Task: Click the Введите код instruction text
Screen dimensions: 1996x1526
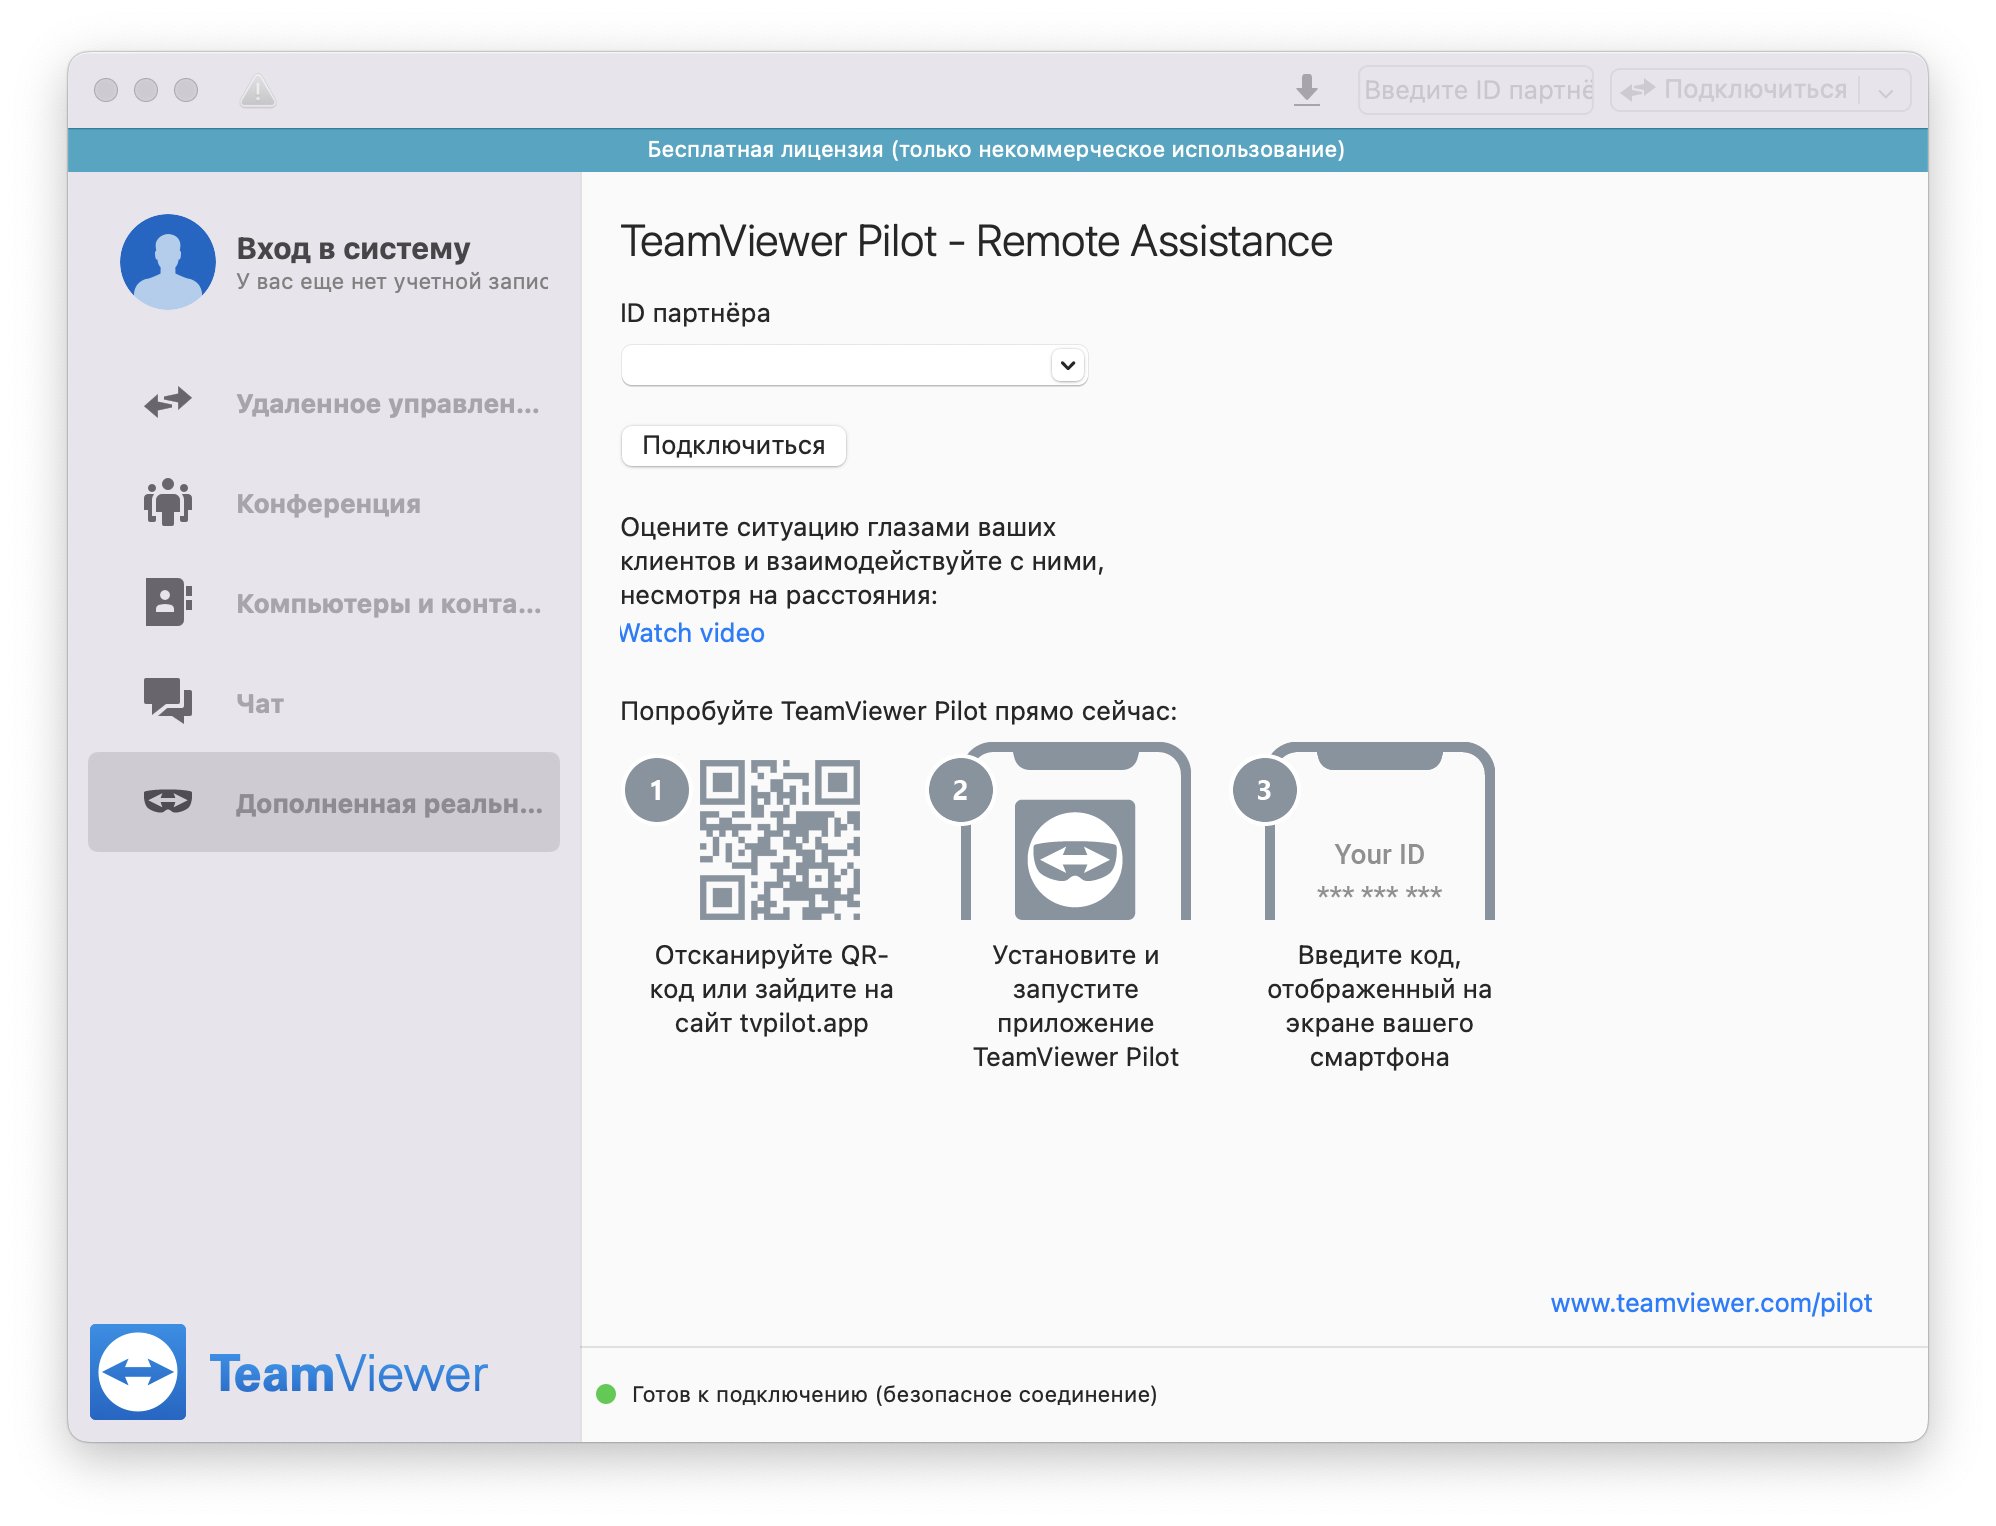Action: (x=1379, y=1006)
